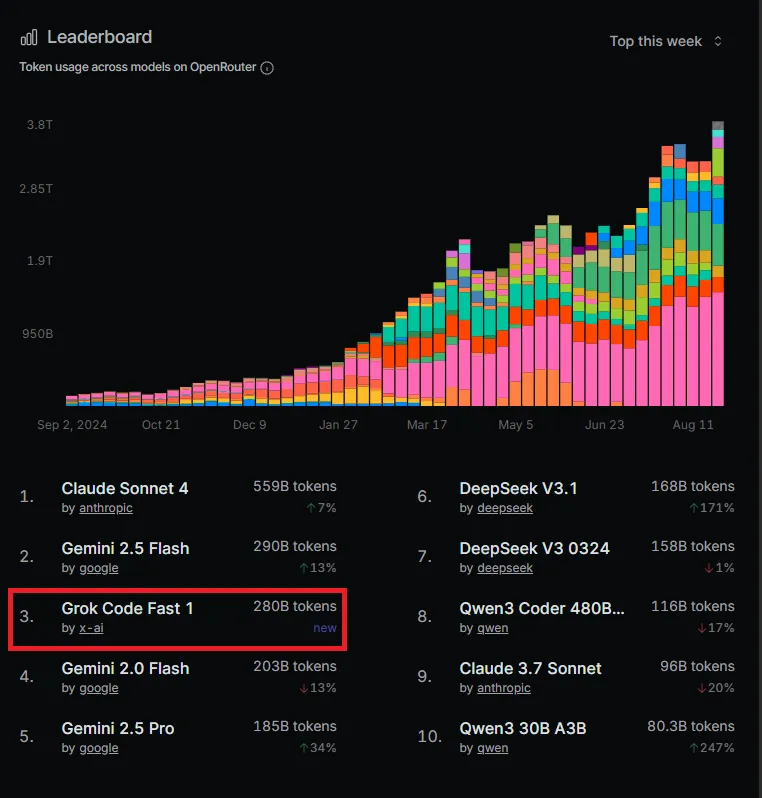762x798 pixels.
Task: Click the new badge on Grok Code Fast 1
Action: click(x=325, y=628)
